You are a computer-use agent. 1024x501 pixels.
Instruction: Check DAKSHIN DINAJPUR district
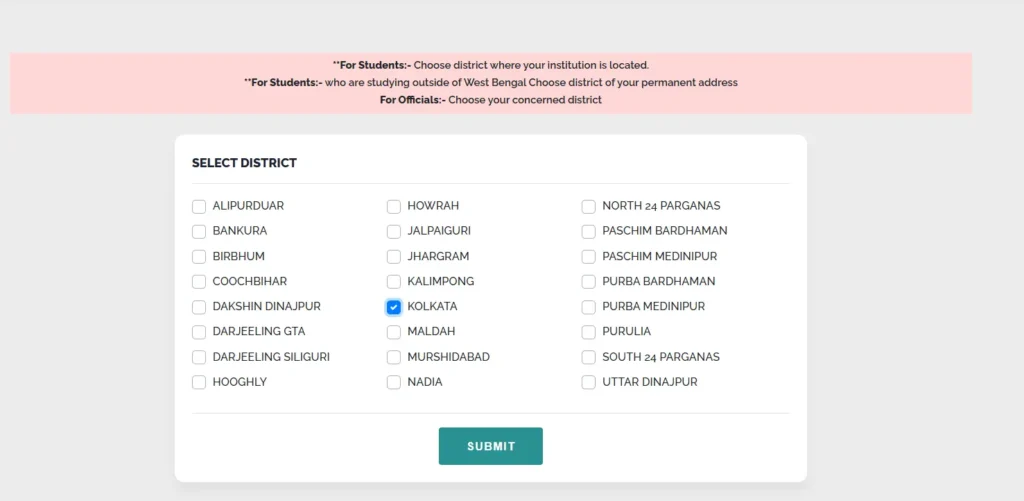(199, 307)
